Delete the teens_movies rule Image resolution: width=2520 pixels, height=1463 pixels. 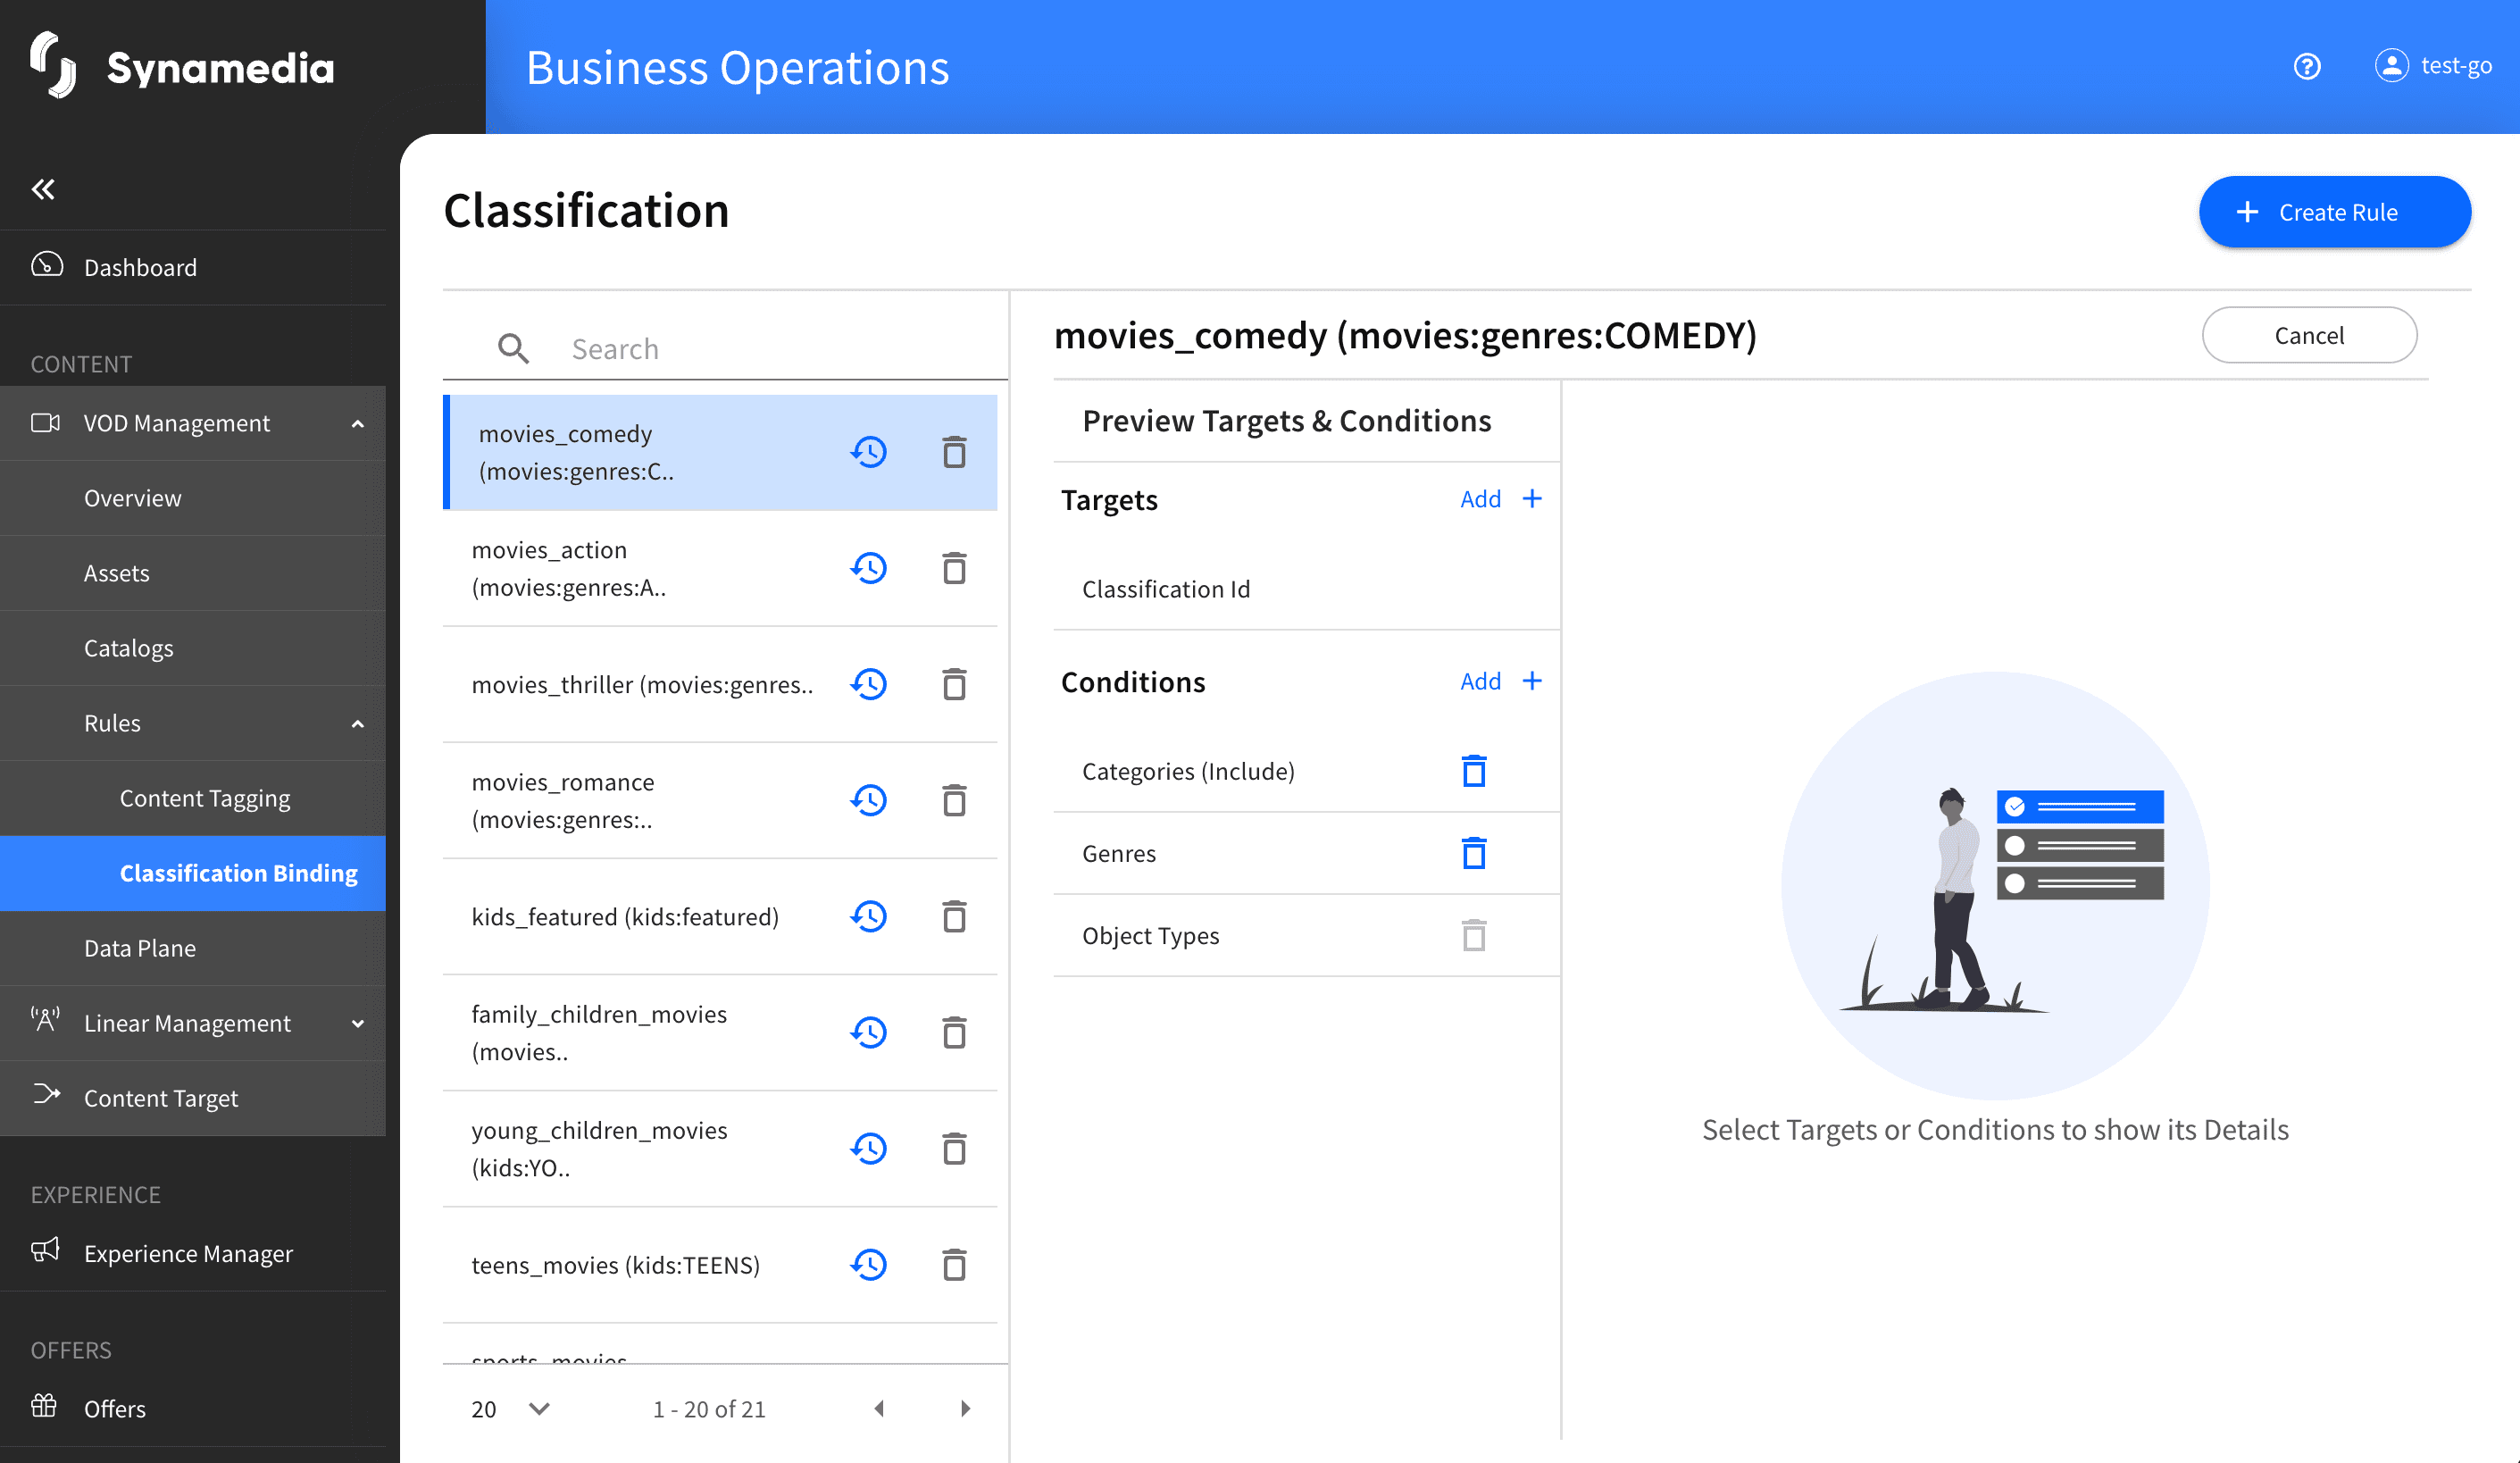coord(954,1264)
